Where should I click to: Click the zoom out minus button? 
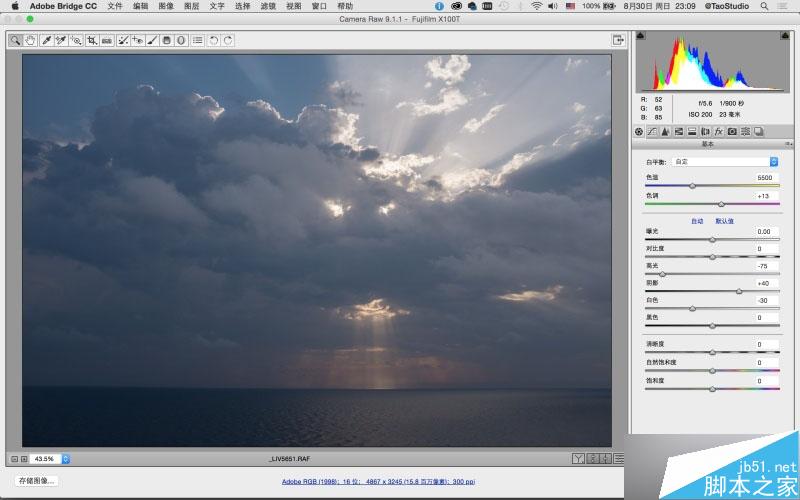click(14, 459)
